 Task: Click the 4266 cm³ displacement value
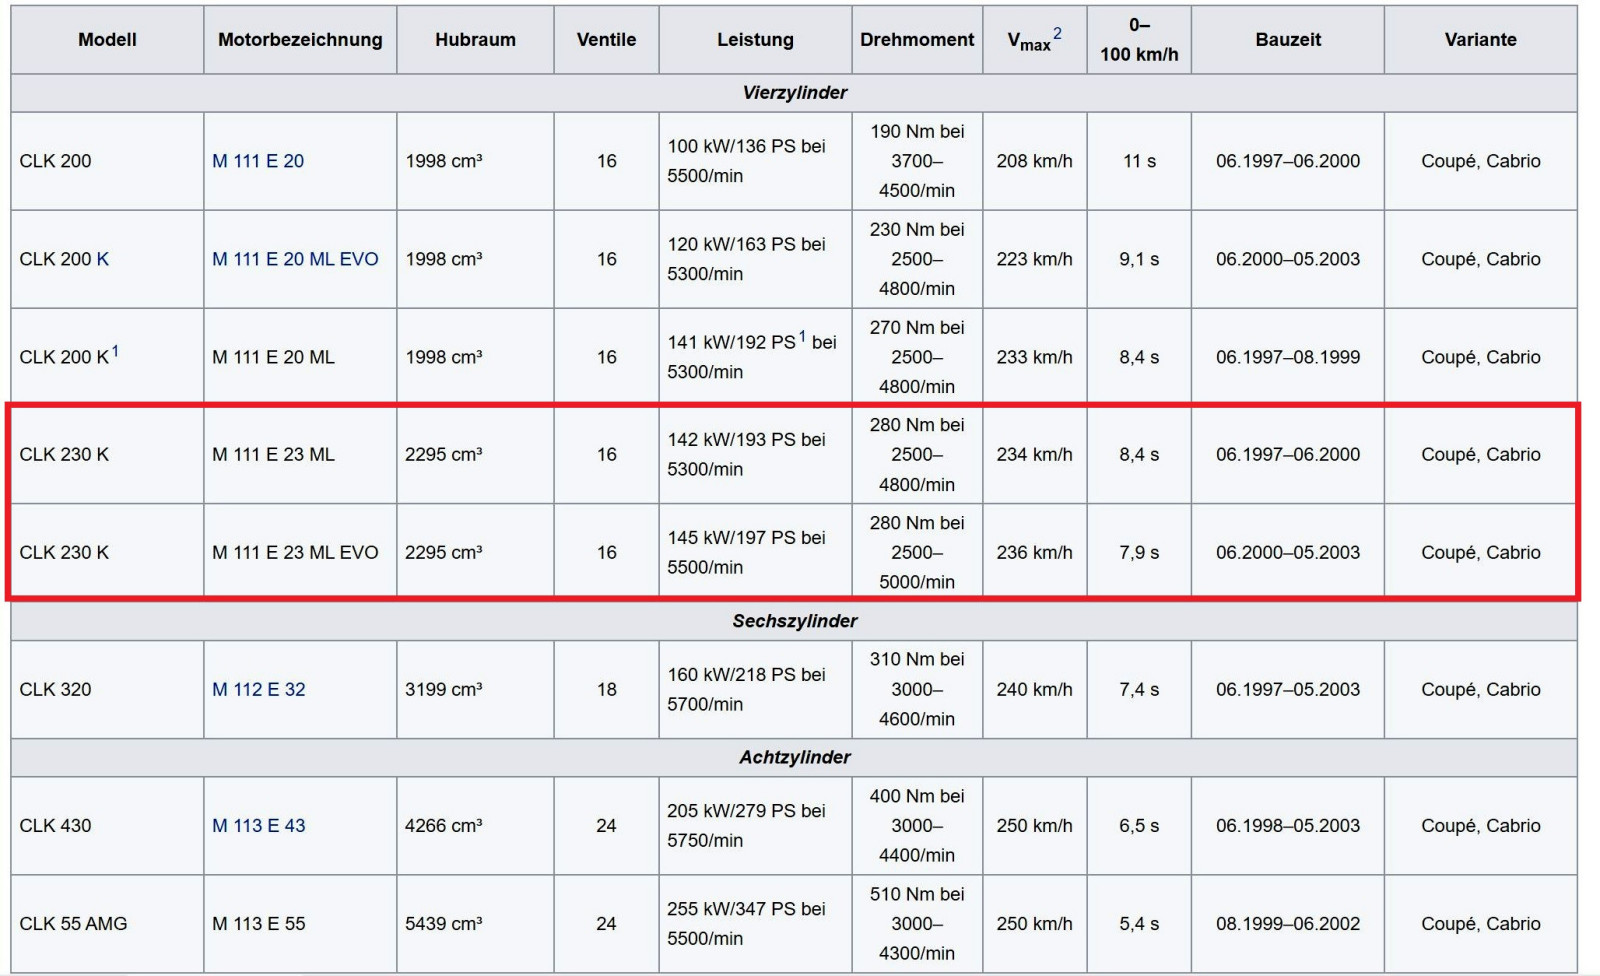pos(443,826)
